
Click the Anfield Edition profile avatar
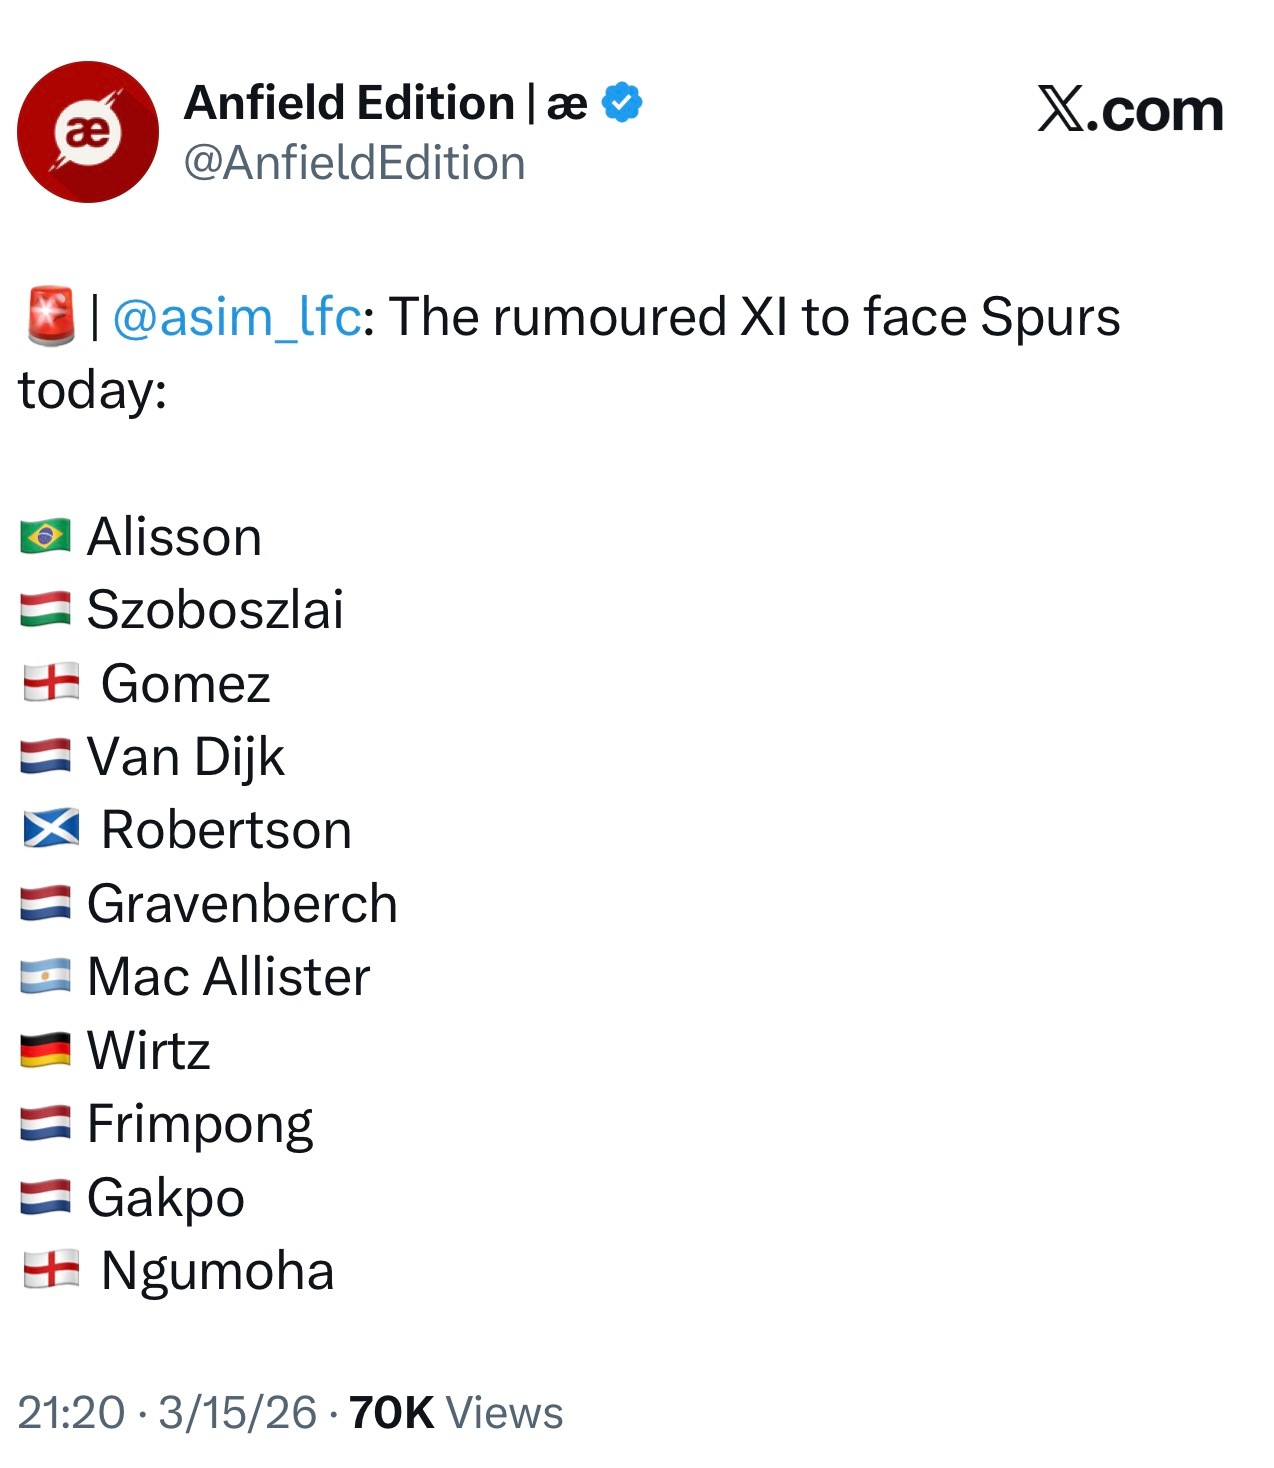pos(88,132)
